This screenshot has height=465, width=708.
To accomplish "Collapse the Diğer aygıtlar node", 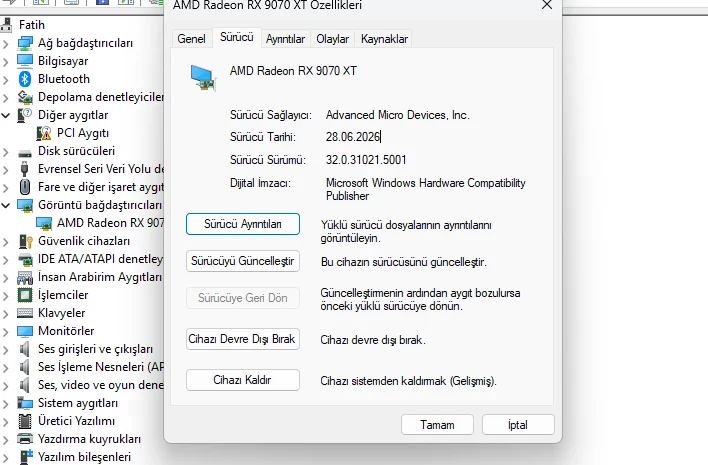I will tap(6, 116).
